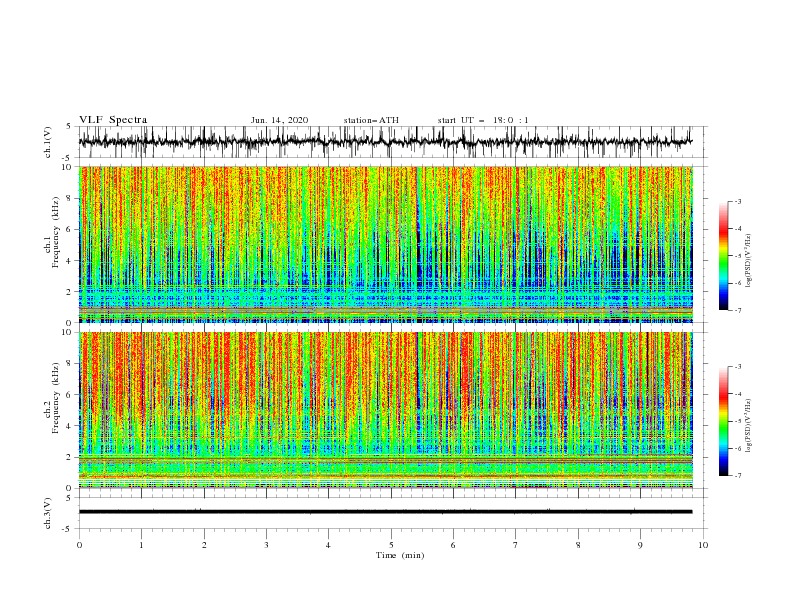Click the "8" kHz tick on ch.1 axis
This screenshot has width=792, height=612.
click(x=69, y=198)
